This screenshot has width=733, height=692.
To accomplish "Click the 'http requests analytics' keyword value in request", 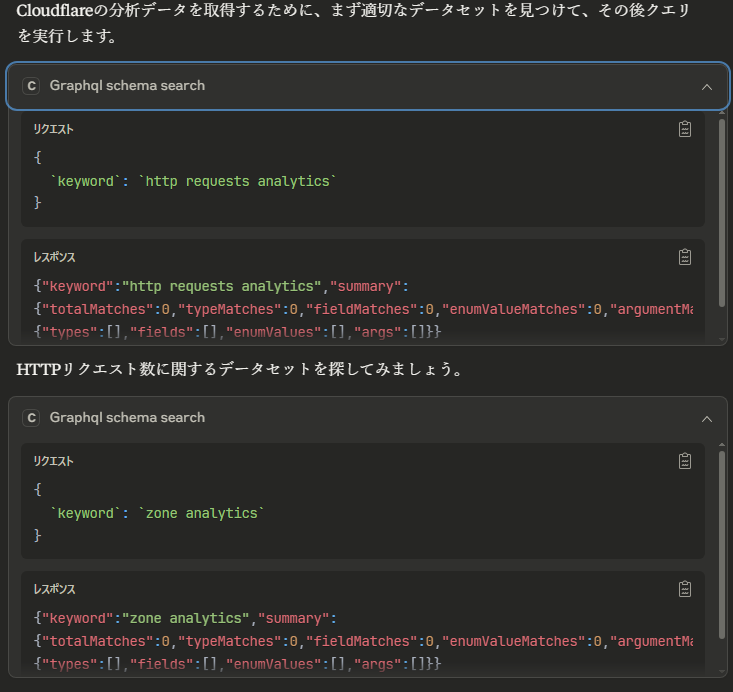I will tap(237, 181).
